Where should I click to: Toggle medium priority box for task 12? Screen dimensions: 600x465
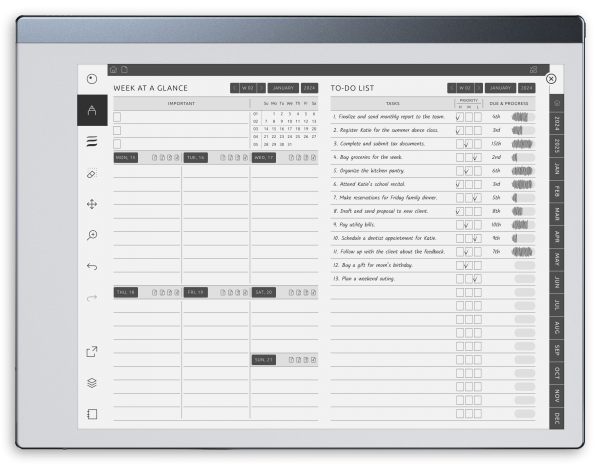pyautogui.click(x=468, y=265)
